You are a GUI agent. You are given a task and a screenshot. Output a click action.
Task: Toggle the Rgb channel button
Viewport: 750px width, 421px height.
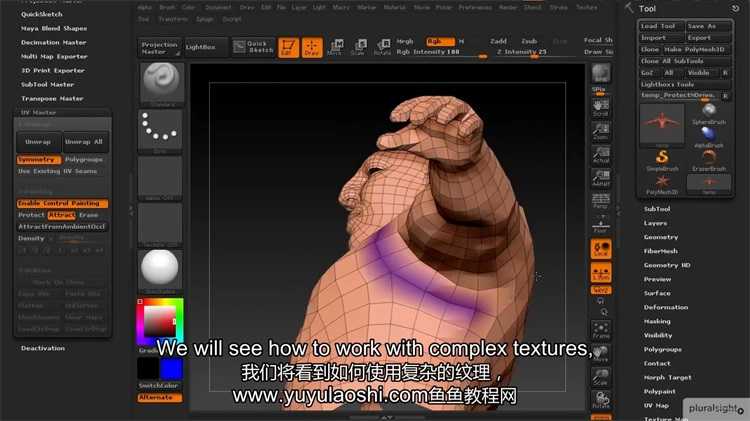coord(440,41)
